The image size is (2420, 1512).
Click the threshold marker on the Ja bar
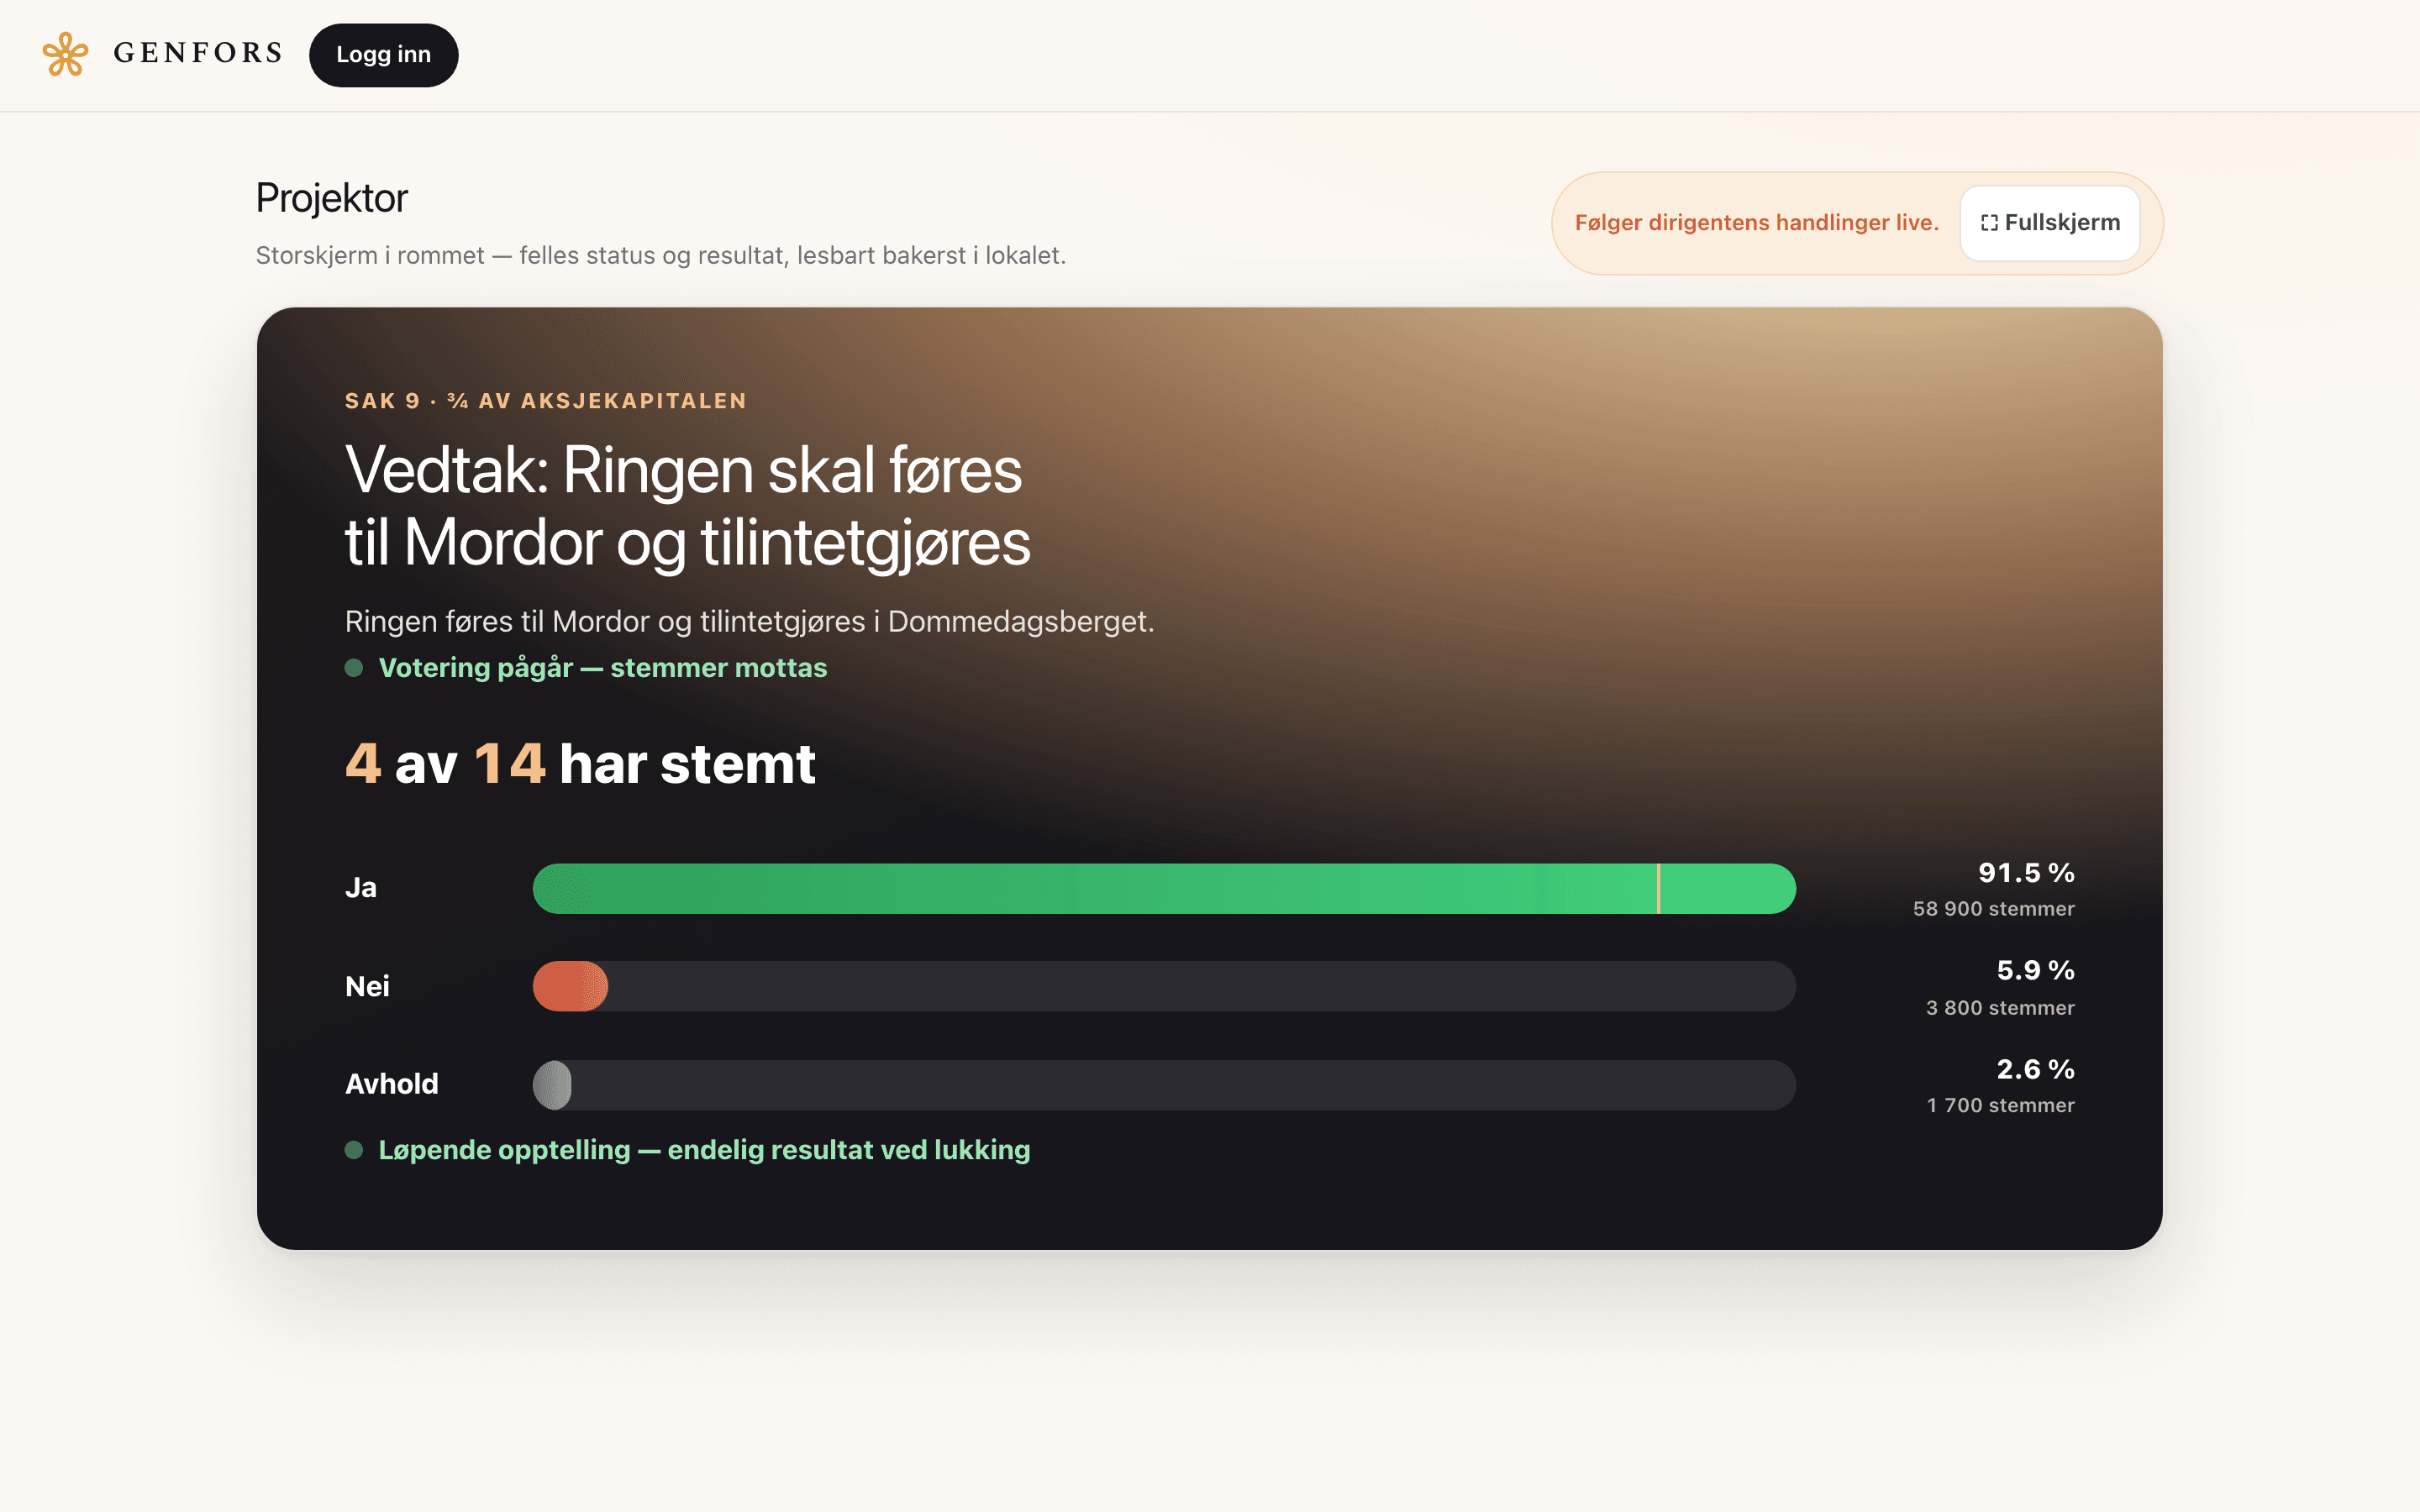1658,888
